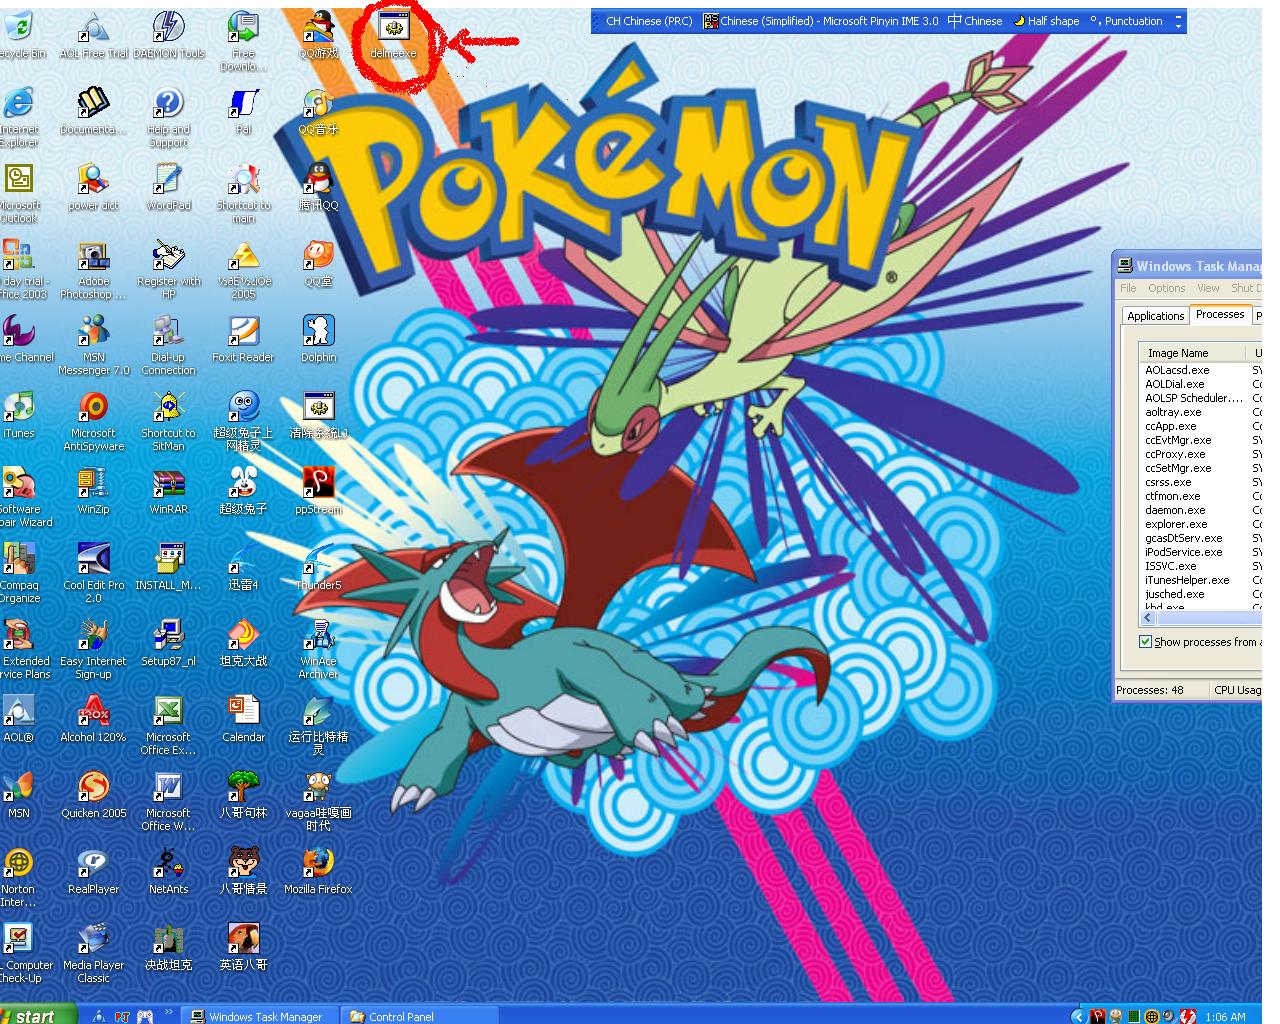Image resolution: width=1280 pixels, height=1024 pixels.
Task: Toggle the 中 Chinese input mode button
Action: [x=974, y=21]
